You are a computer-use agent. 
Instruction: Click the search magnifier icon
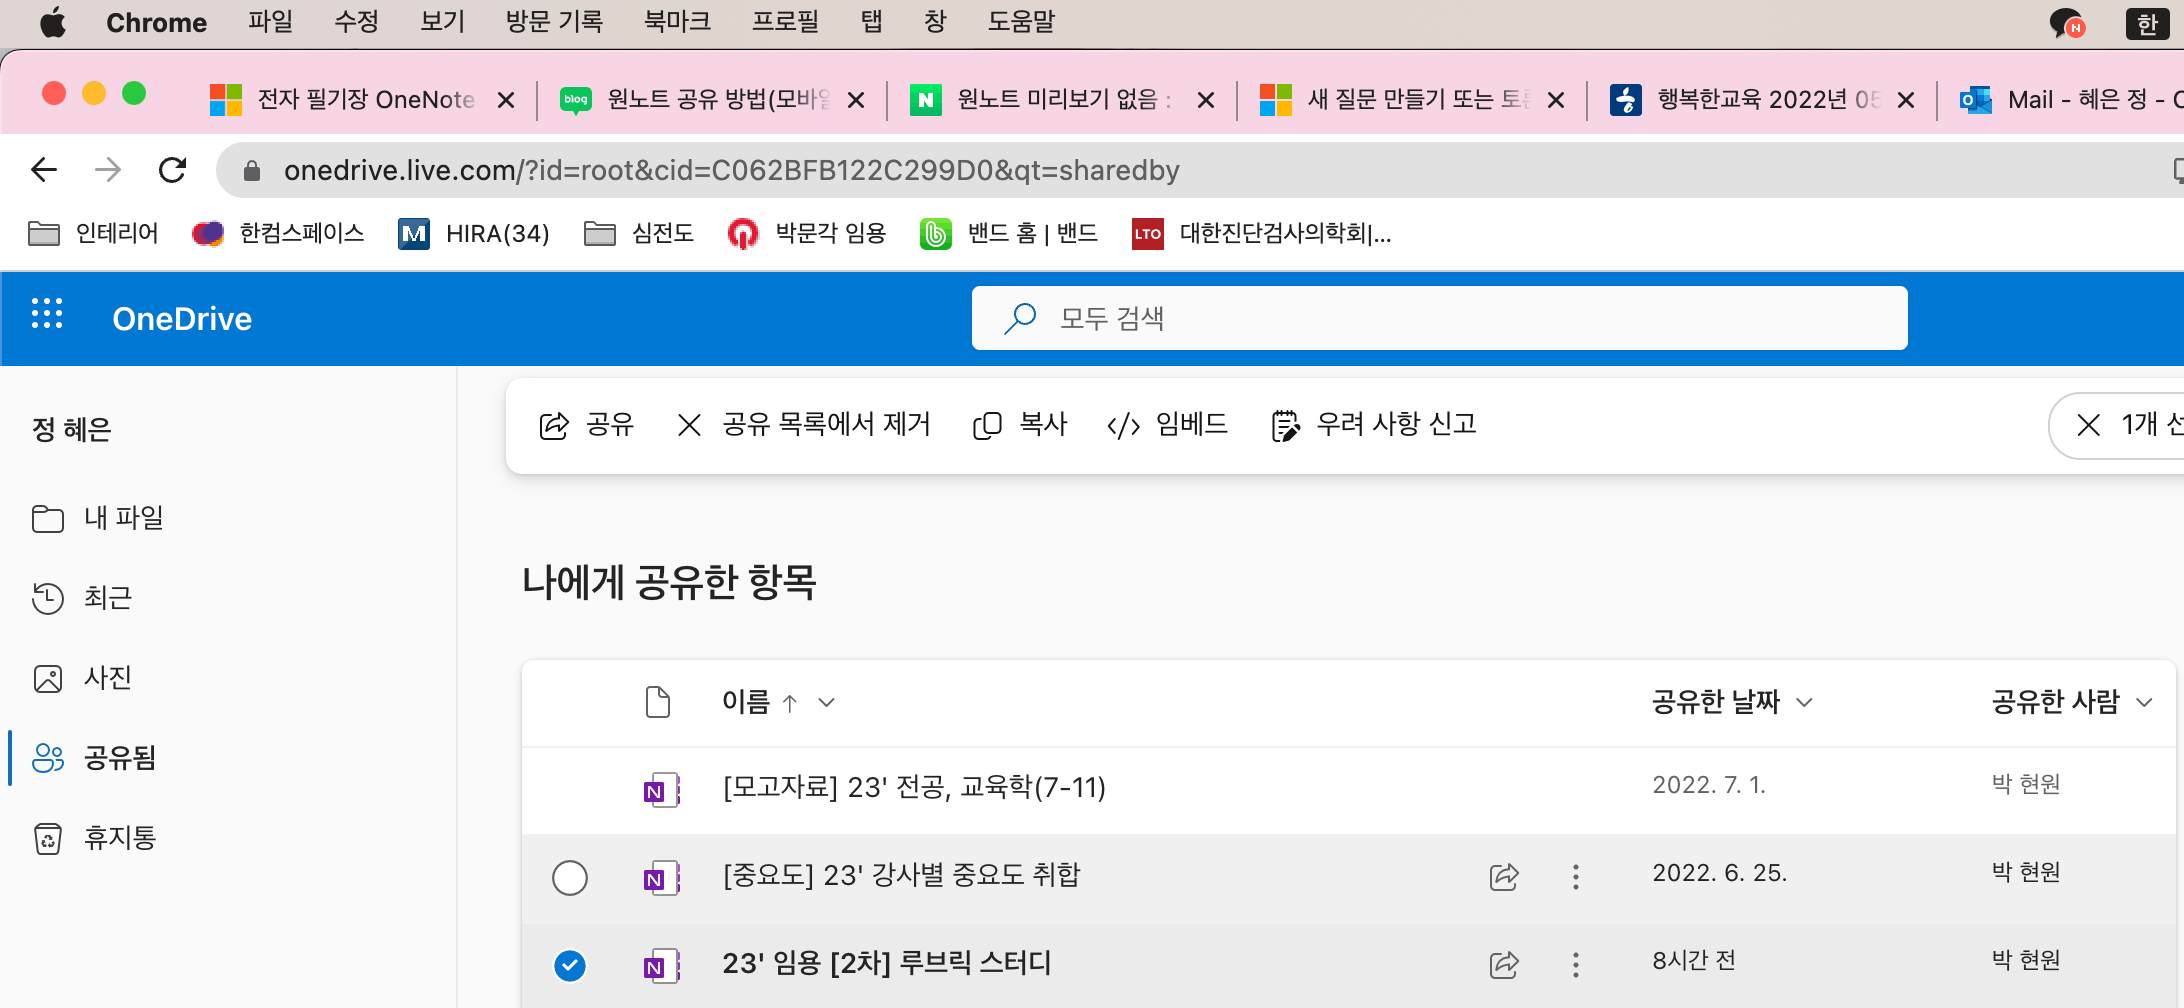pyautogui.click(x=1020, y=318)
